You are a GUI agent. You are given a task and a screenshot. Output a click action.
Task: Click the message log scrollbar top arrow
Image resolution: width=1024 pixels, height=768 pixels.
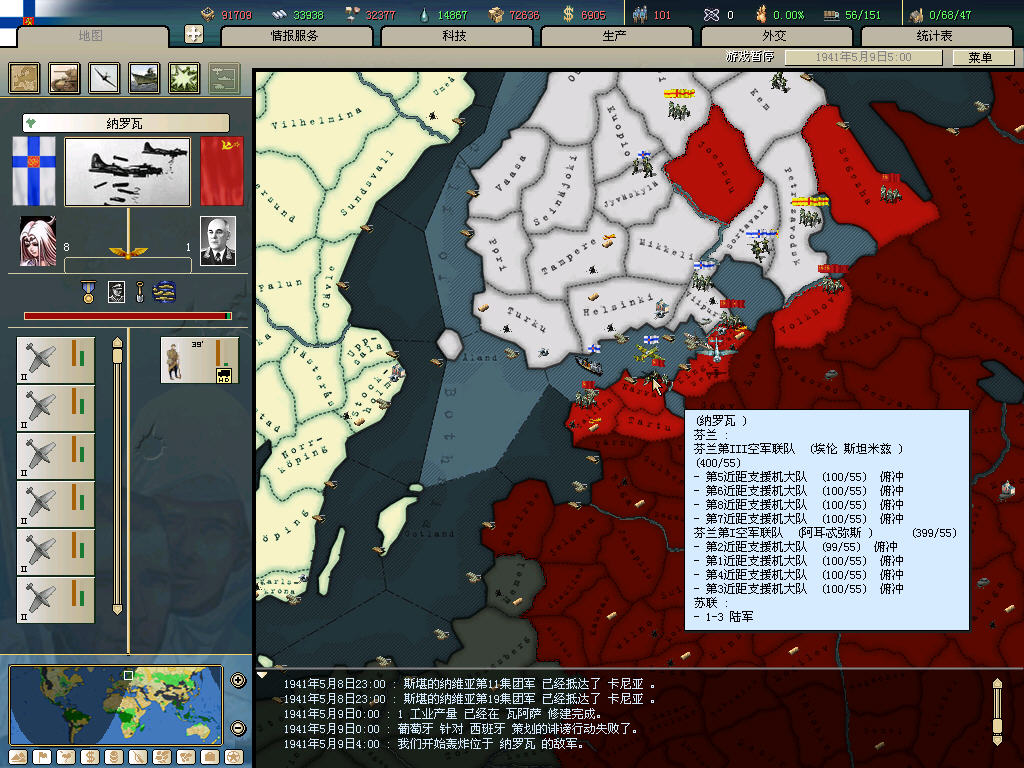click(x=997, y=684)
